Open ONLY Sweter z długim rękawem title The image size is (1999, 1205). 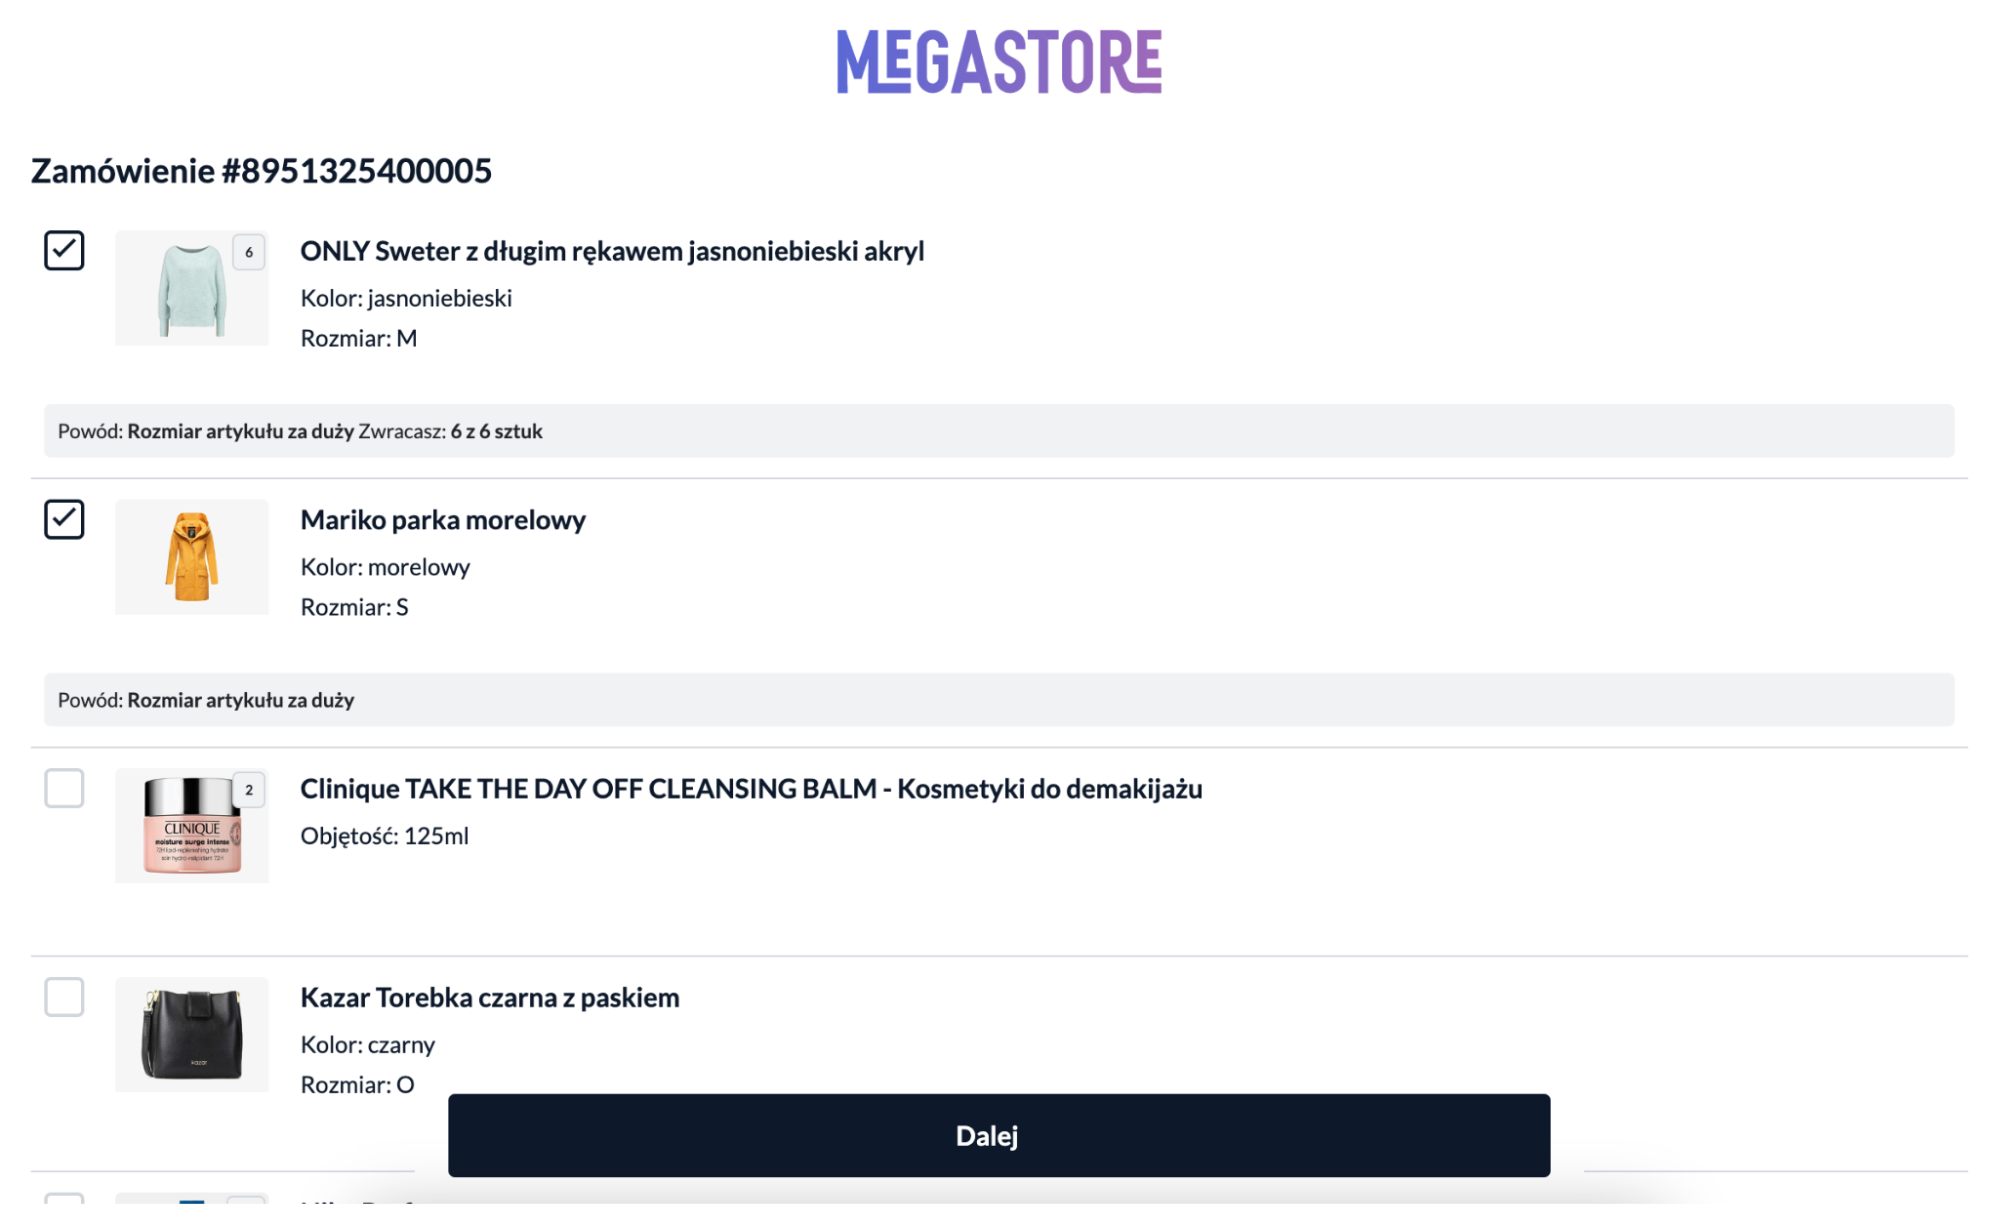pos(612,251)
